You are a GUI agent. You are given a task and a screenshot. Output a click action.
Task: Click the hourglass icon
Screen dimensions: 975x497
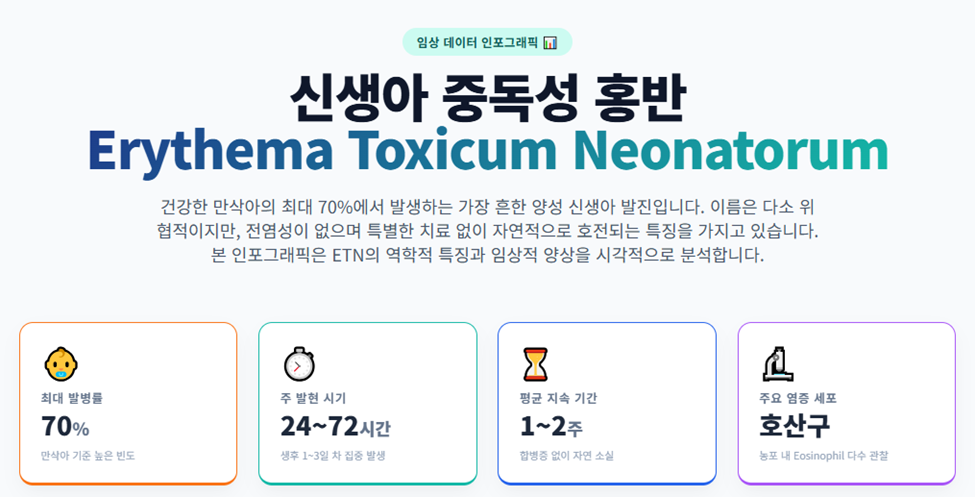[535, 365]
